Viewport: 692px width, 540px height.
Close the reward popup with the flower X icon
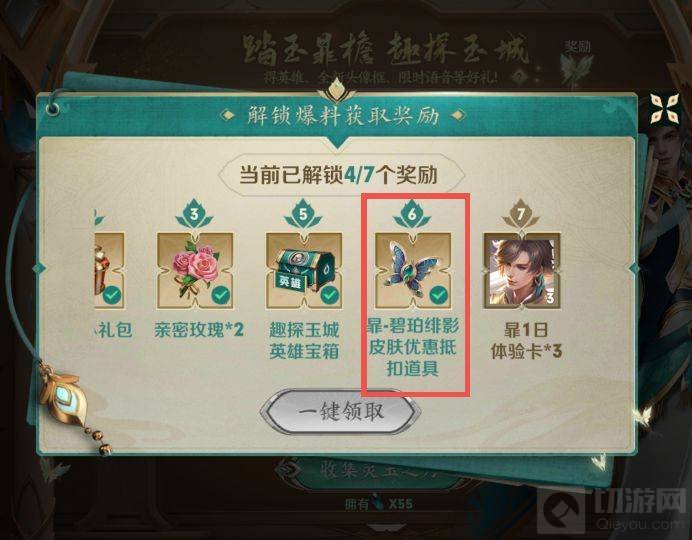pos(664,108)
